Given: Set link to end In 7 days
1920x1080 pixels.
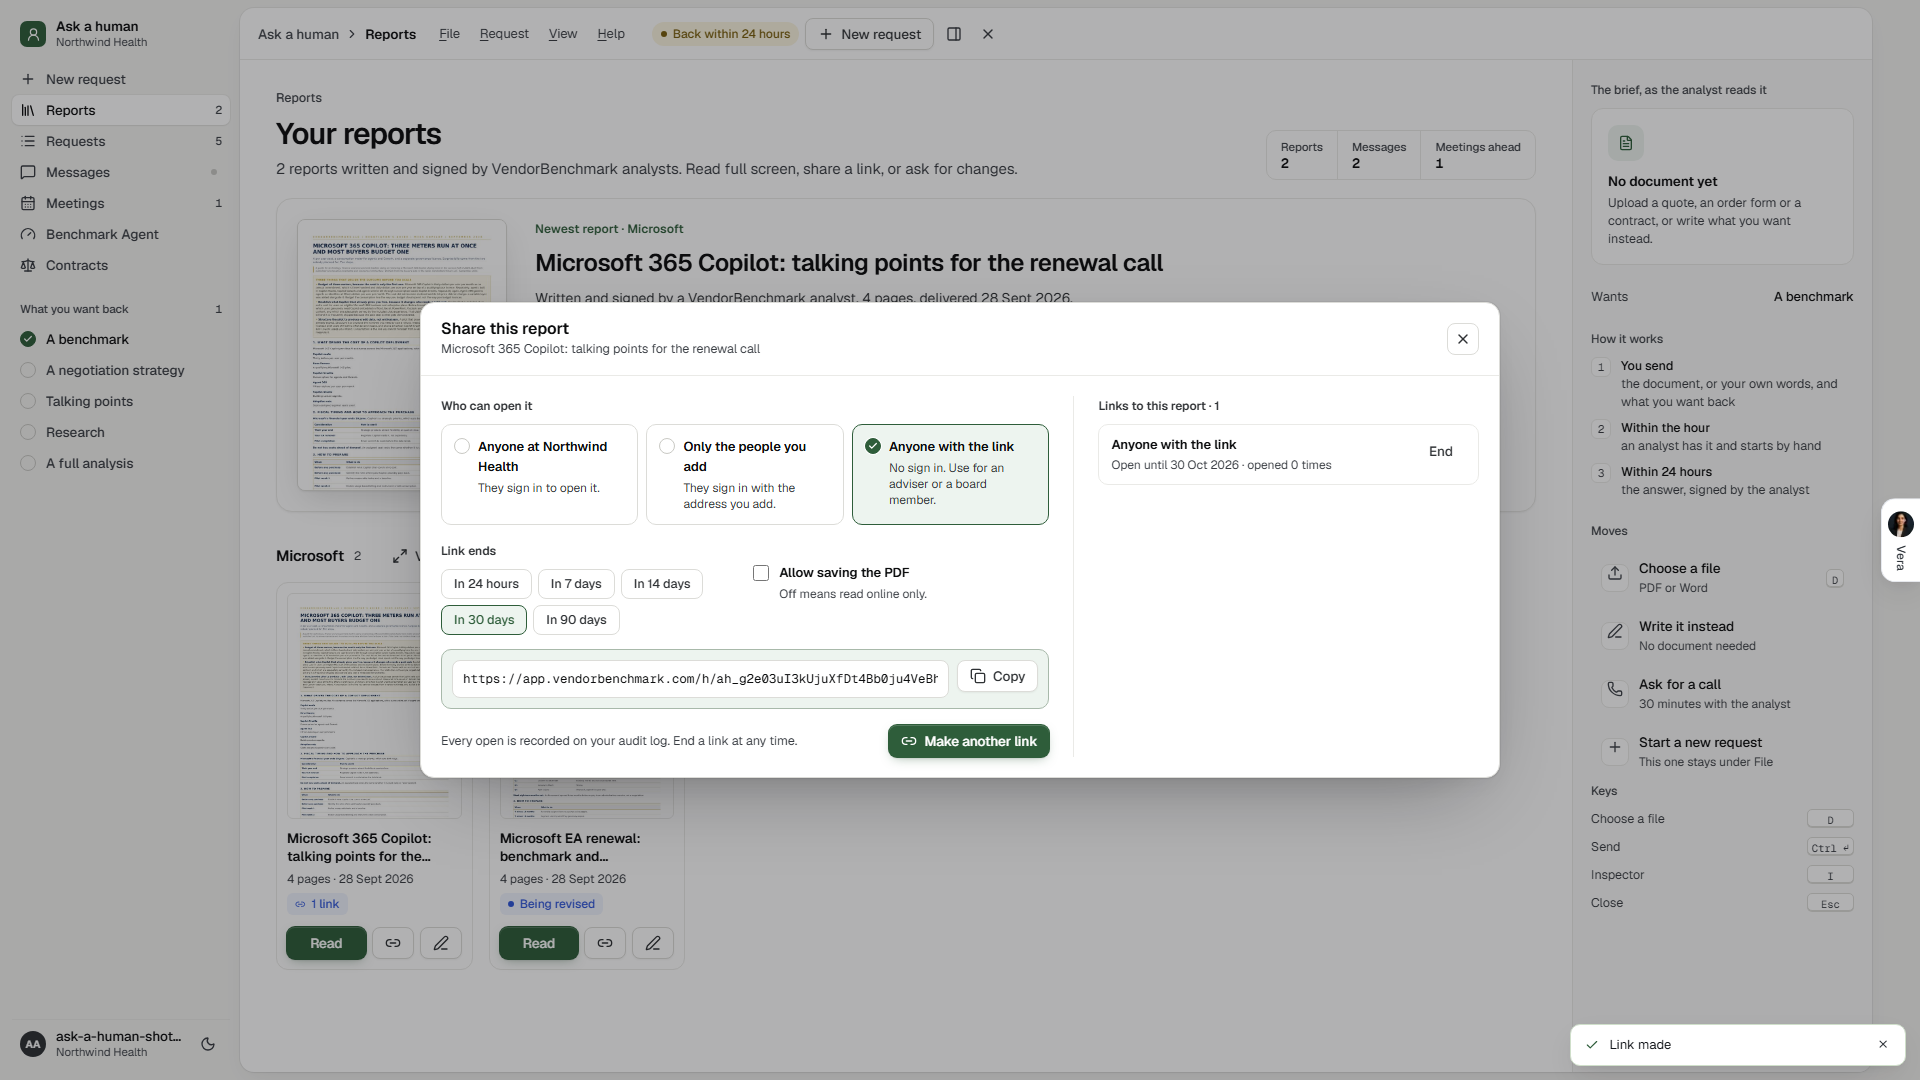Looking at the screenshot, I should tap(576, 584).
